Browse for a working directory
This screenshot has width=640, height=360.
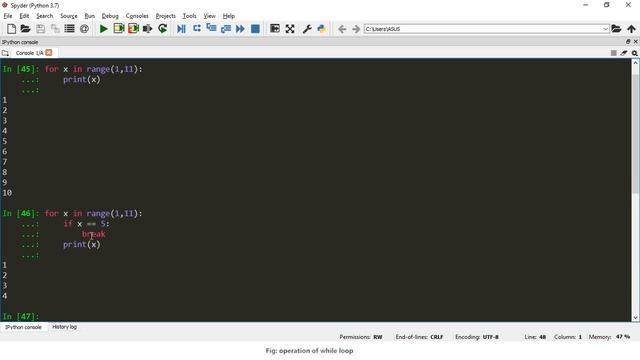pyautogui.click(x=616, y=29)
